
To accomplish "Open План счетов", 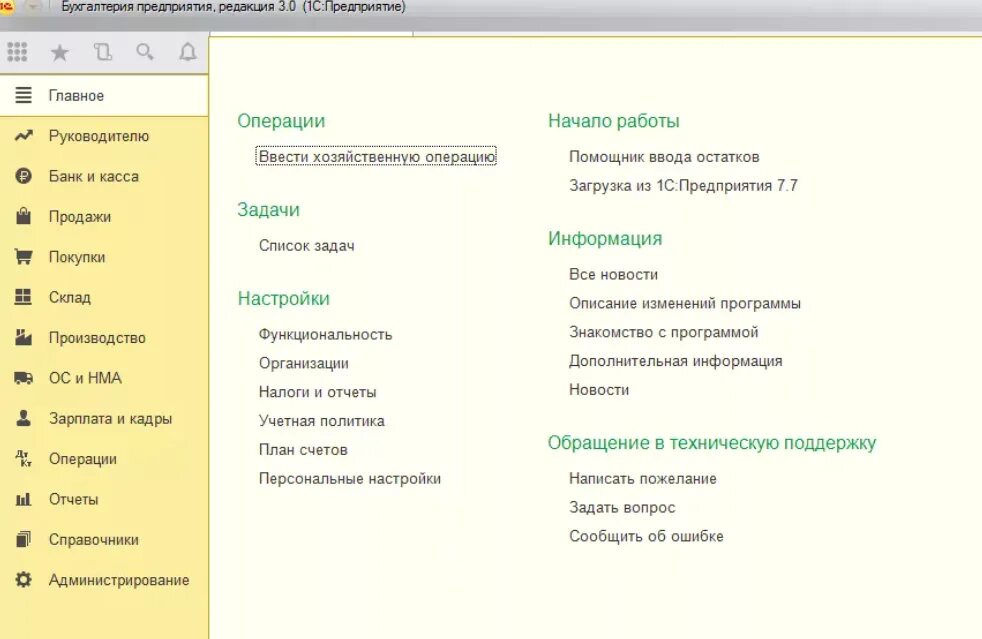I will pyautogui.click(x=303, y=450).
